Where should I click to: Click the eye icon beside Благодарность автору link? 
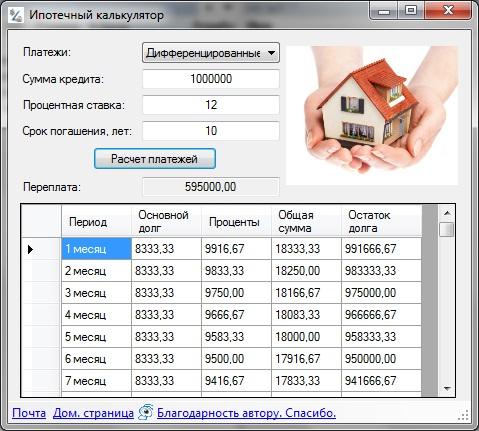pos(146,413)
